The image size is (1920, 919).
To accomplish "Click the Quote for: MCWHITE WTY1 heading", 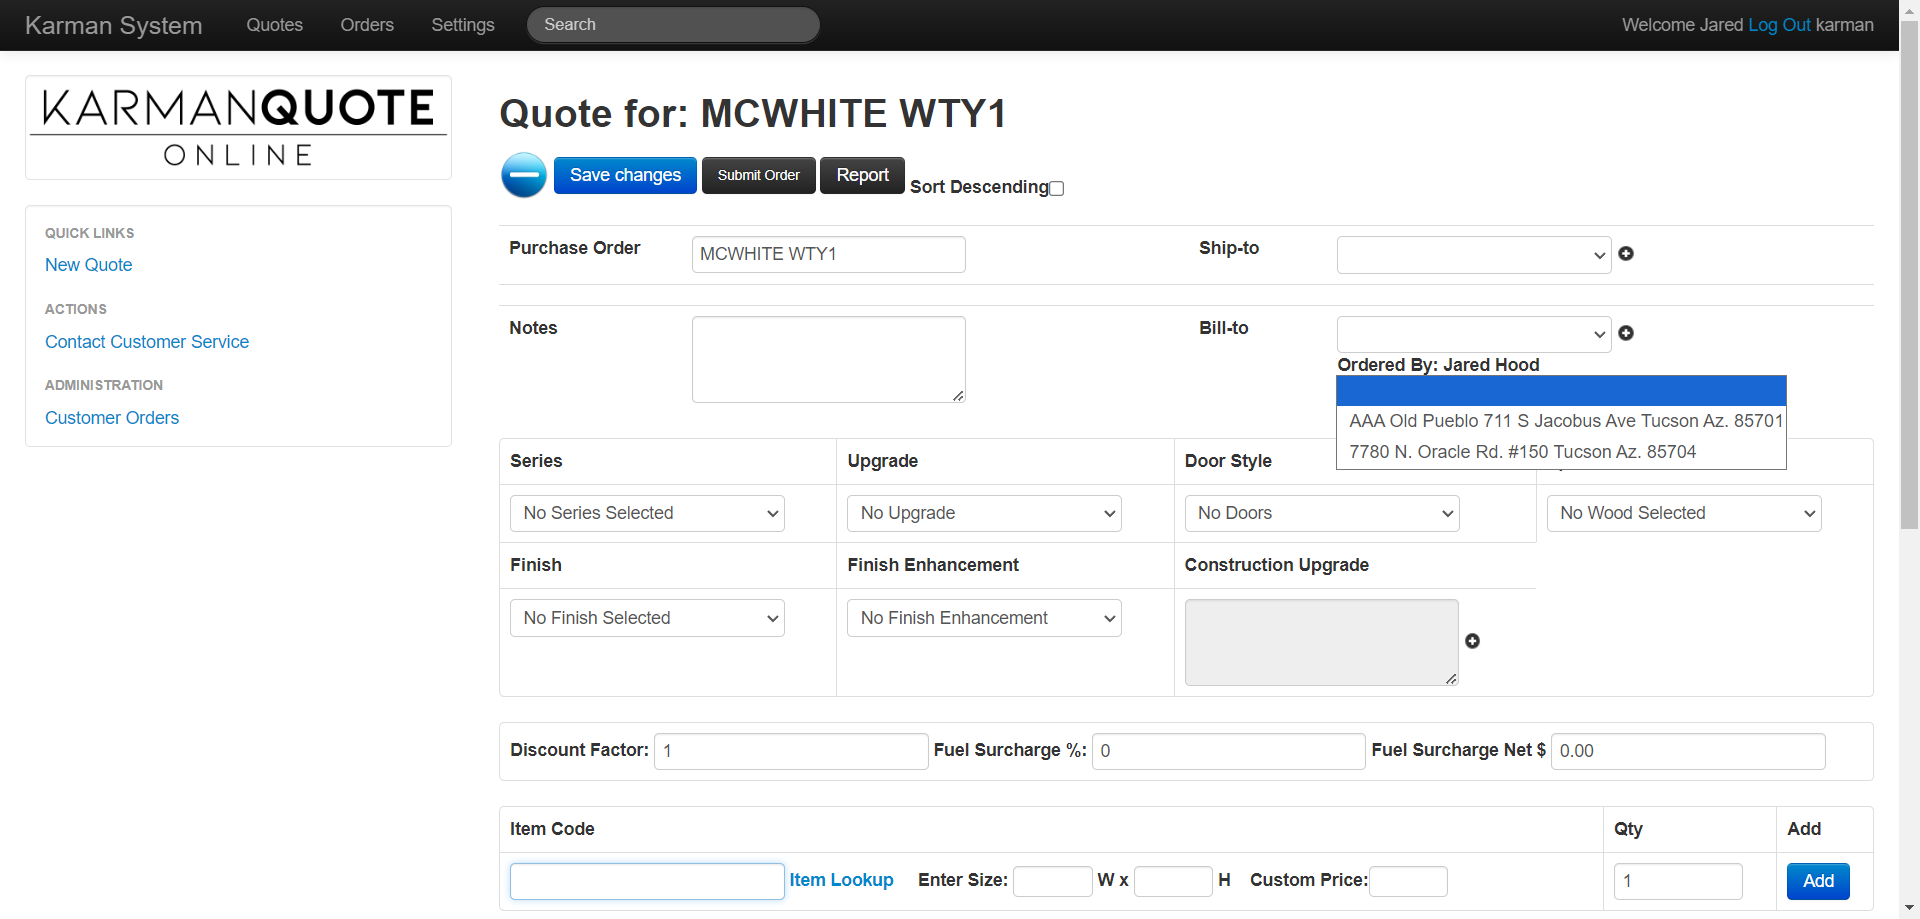I will pos(753,113).
